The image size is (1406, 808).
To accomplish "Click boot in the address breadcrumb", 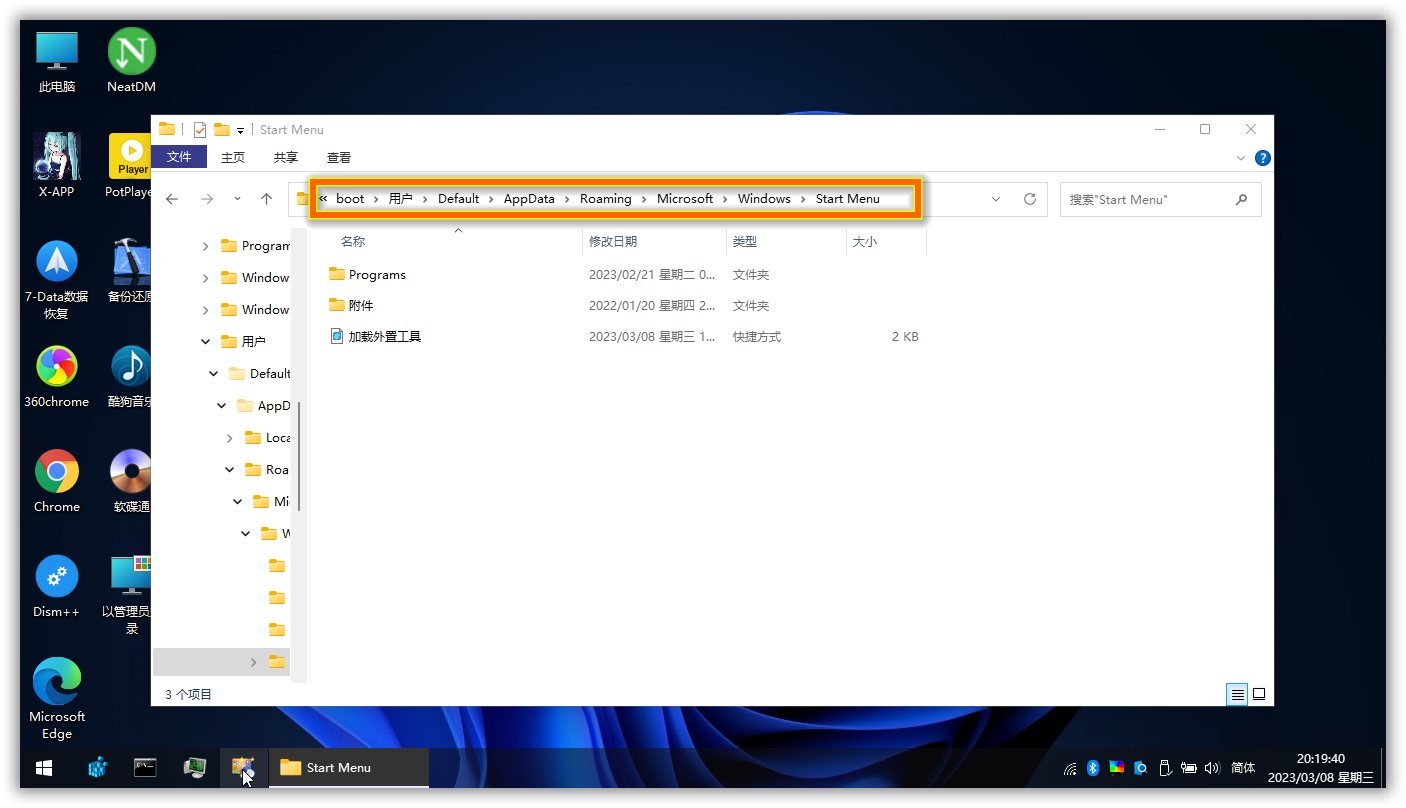I will point(350,199).
